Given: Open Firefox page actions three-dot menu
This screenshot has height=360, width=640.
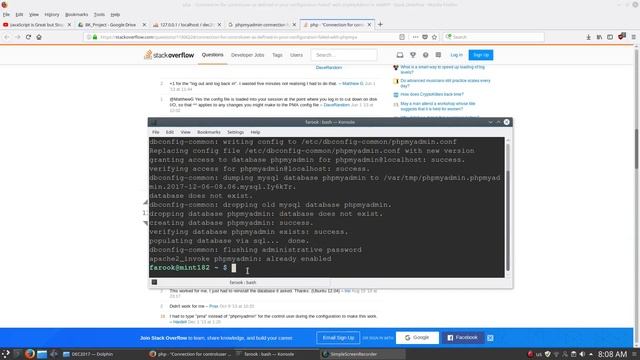Looking at the screenshot, I should point(416,37).
